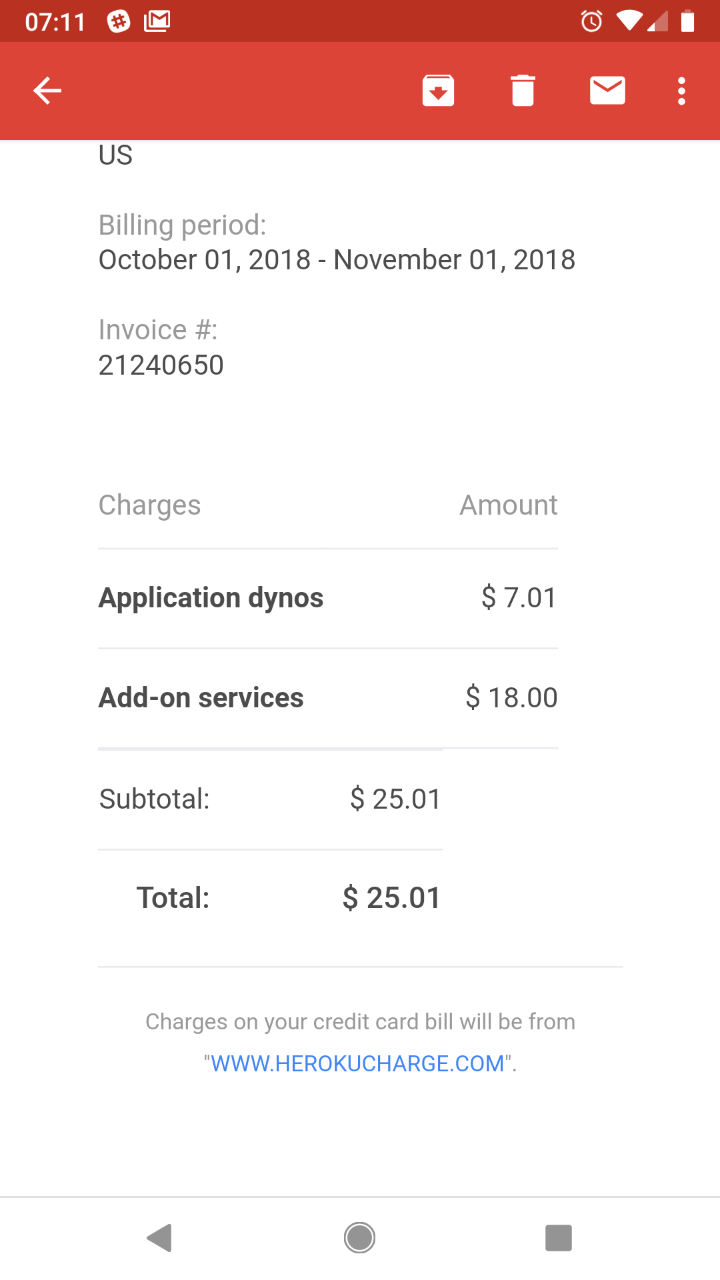The height and width of the screenshot is (1280, 720).
Task: Tap the 07:11 clock in status bar
Action: [55, 22]
